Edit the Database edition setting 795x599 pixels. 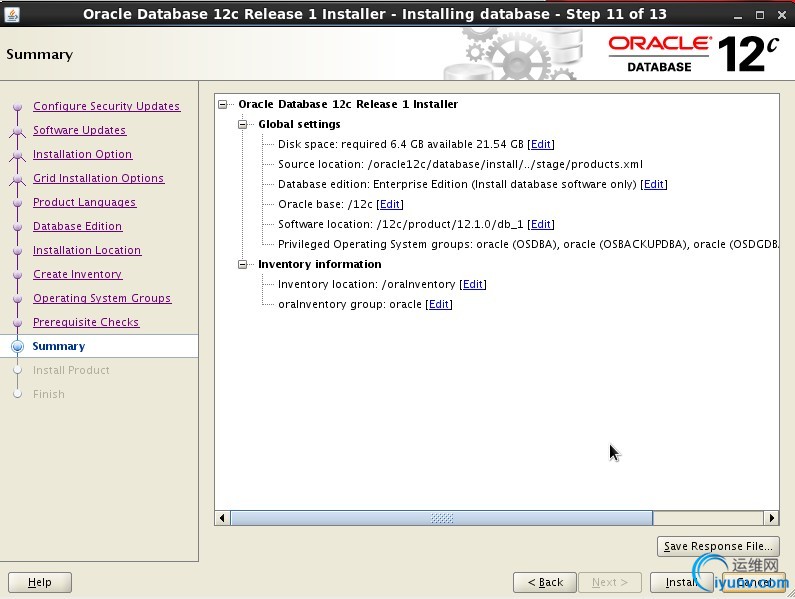pos(654,184)
